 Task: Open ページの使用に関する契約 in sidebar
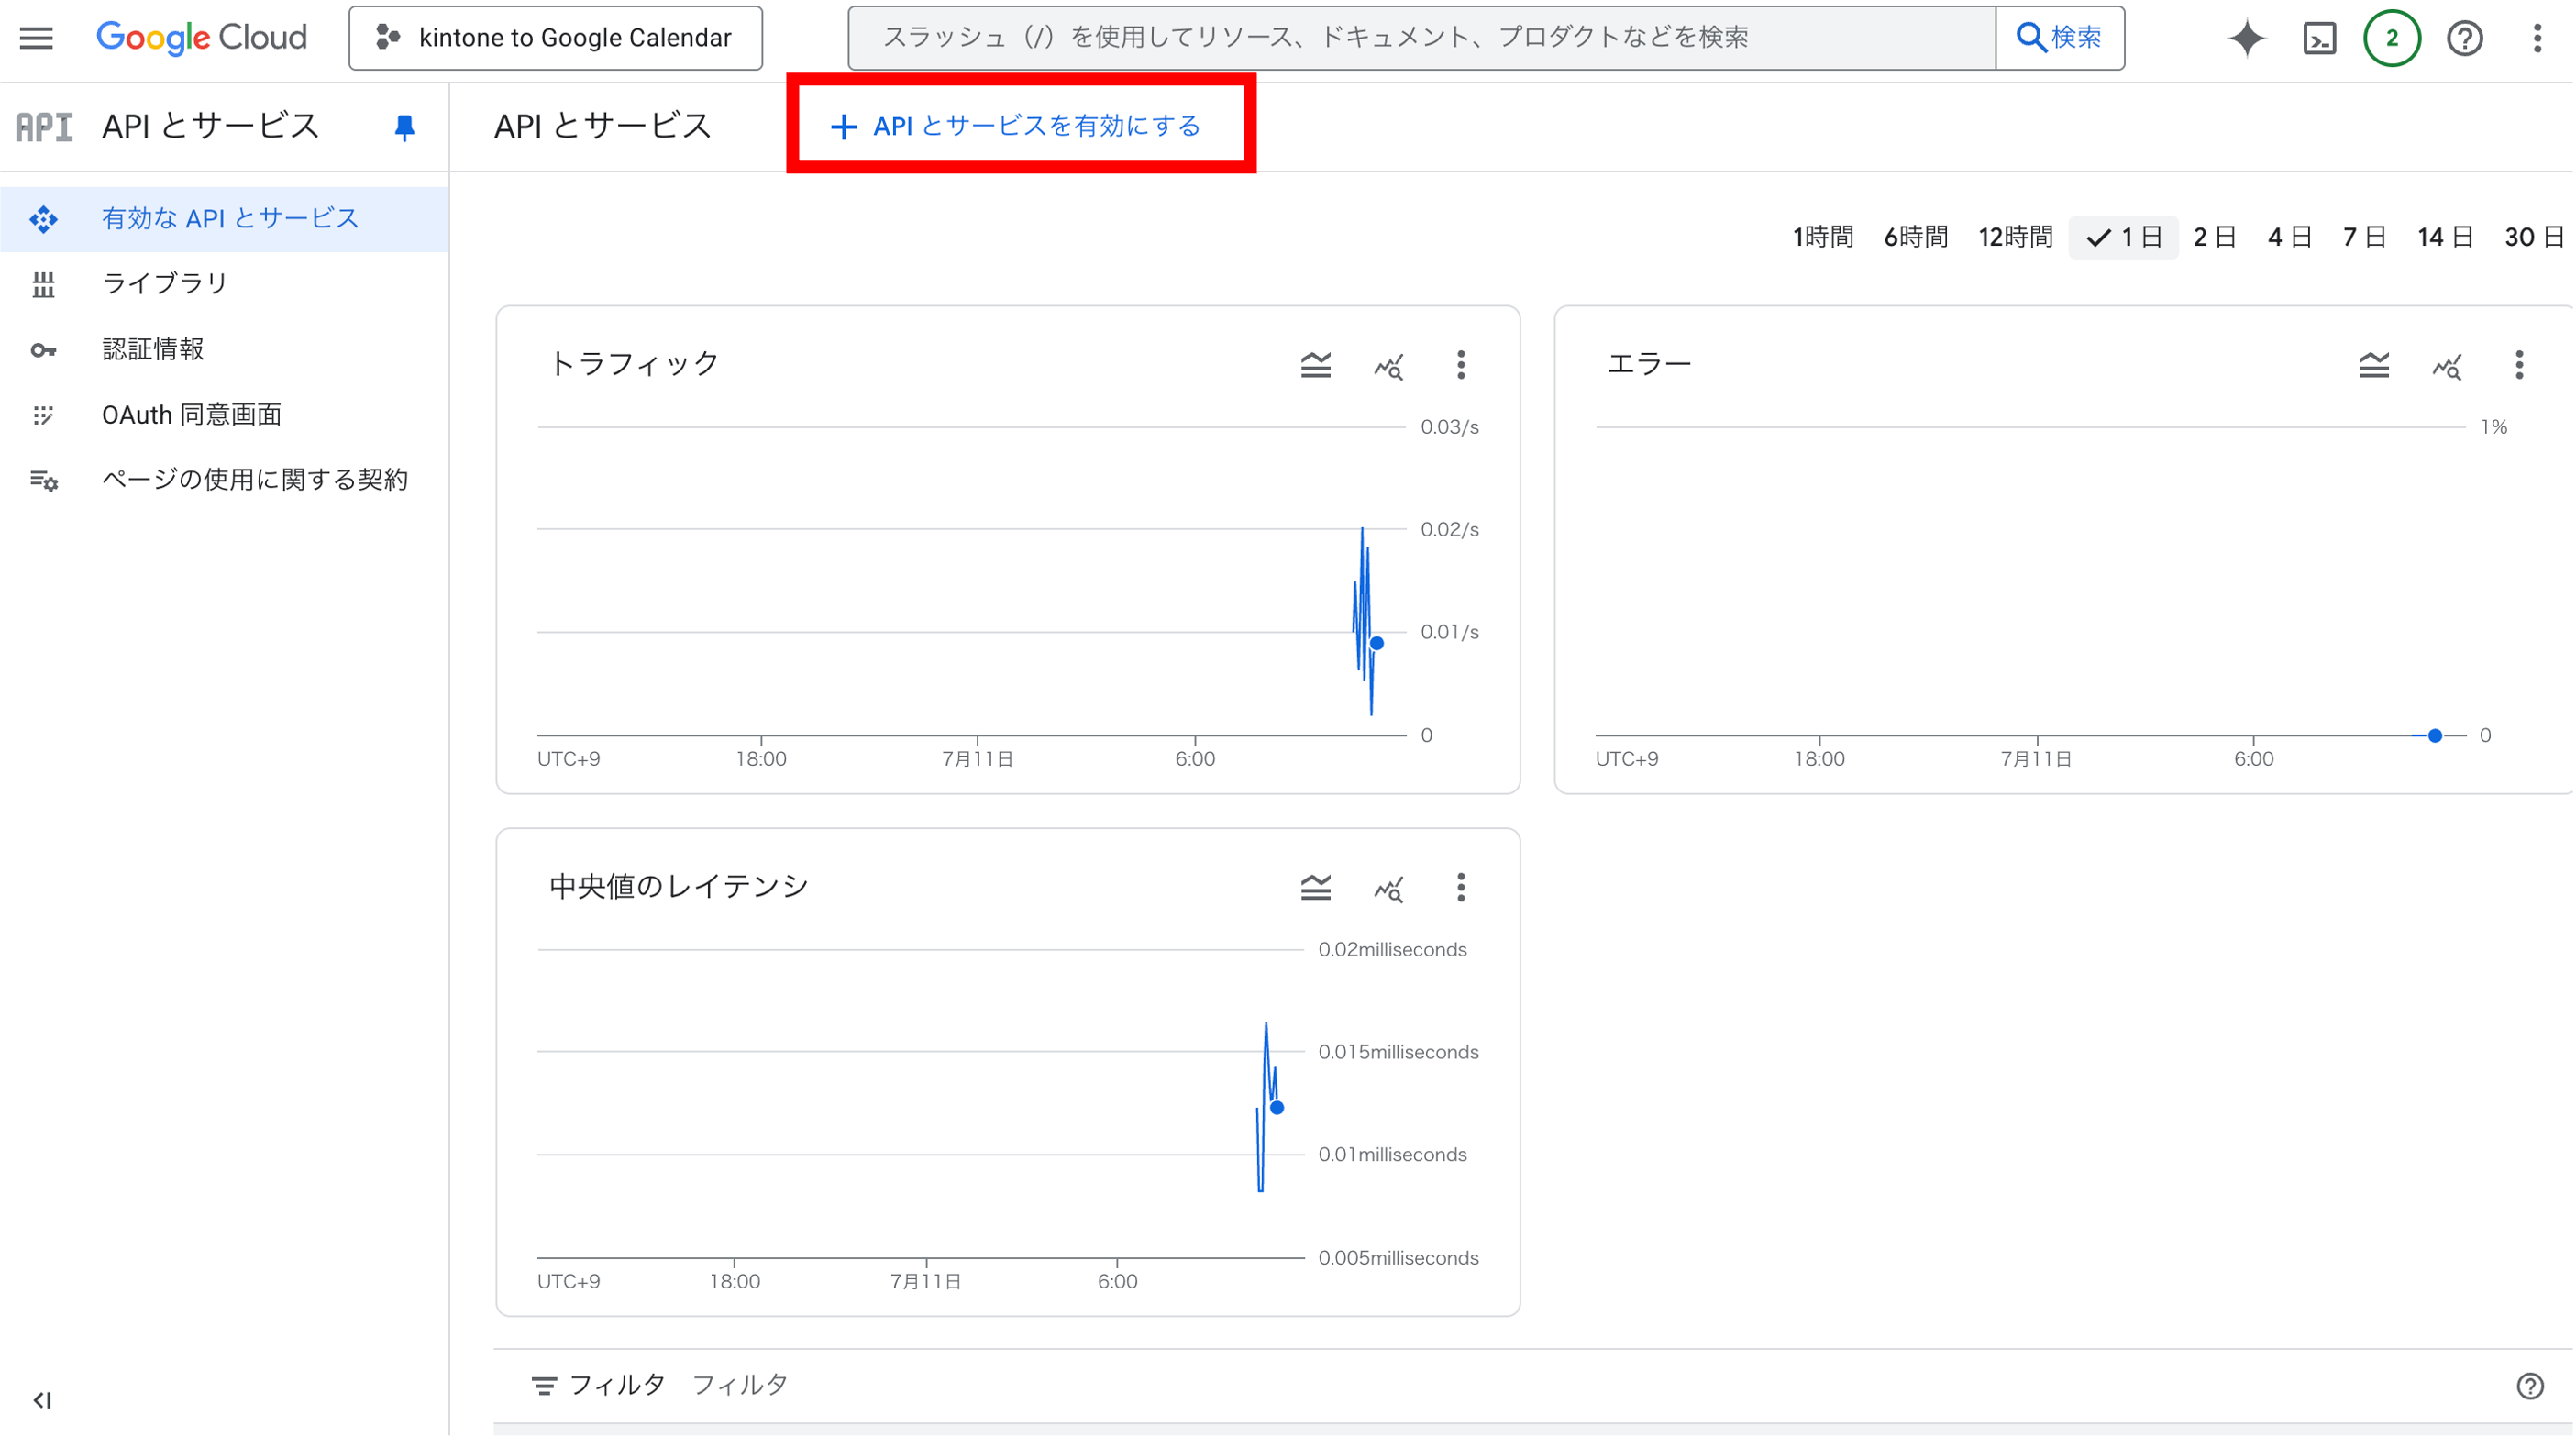225,480
